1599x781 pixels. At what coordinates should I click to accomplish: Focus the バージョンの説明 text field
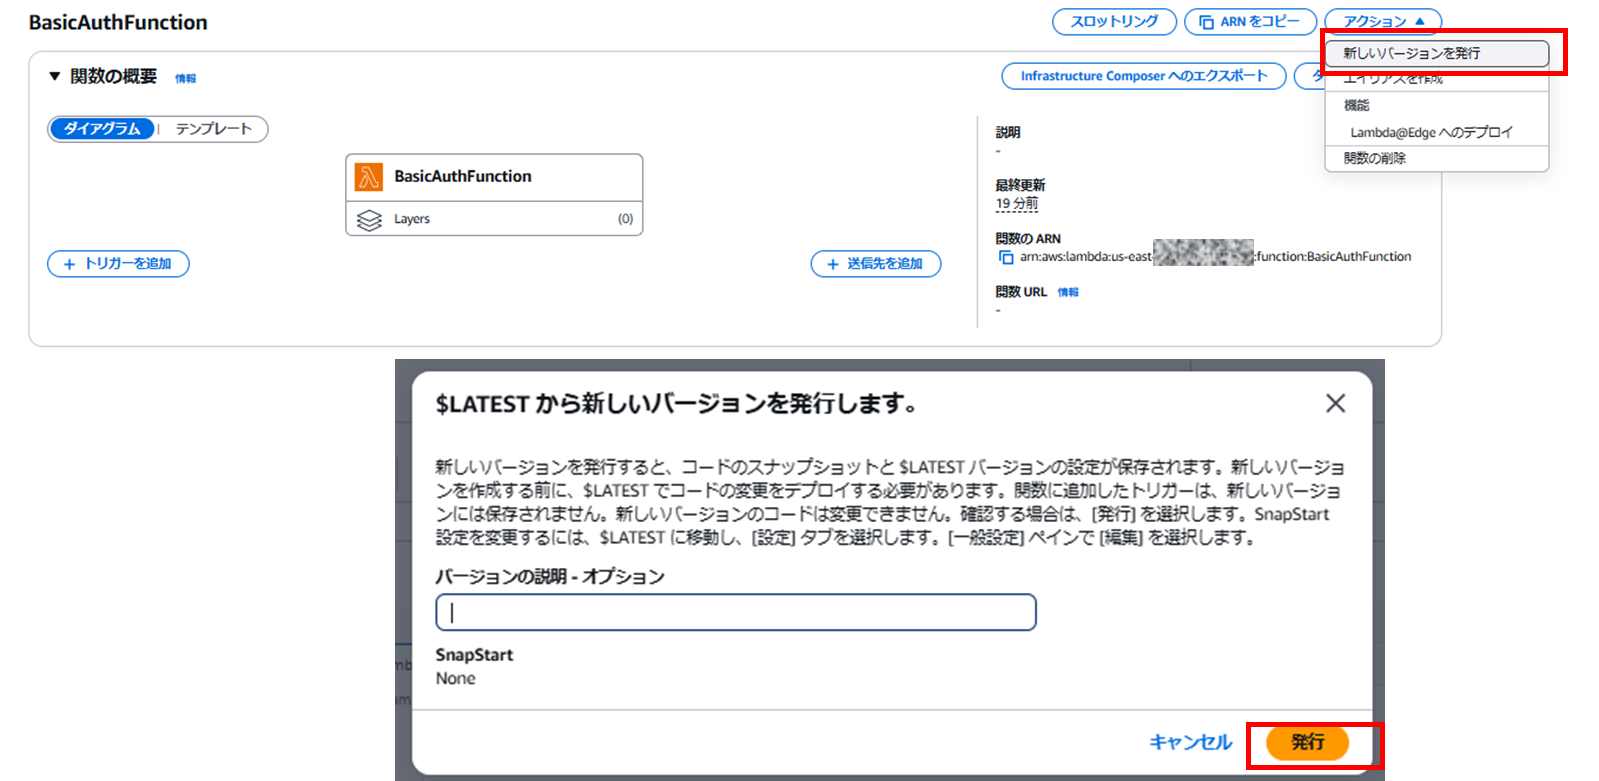point(736,612)
